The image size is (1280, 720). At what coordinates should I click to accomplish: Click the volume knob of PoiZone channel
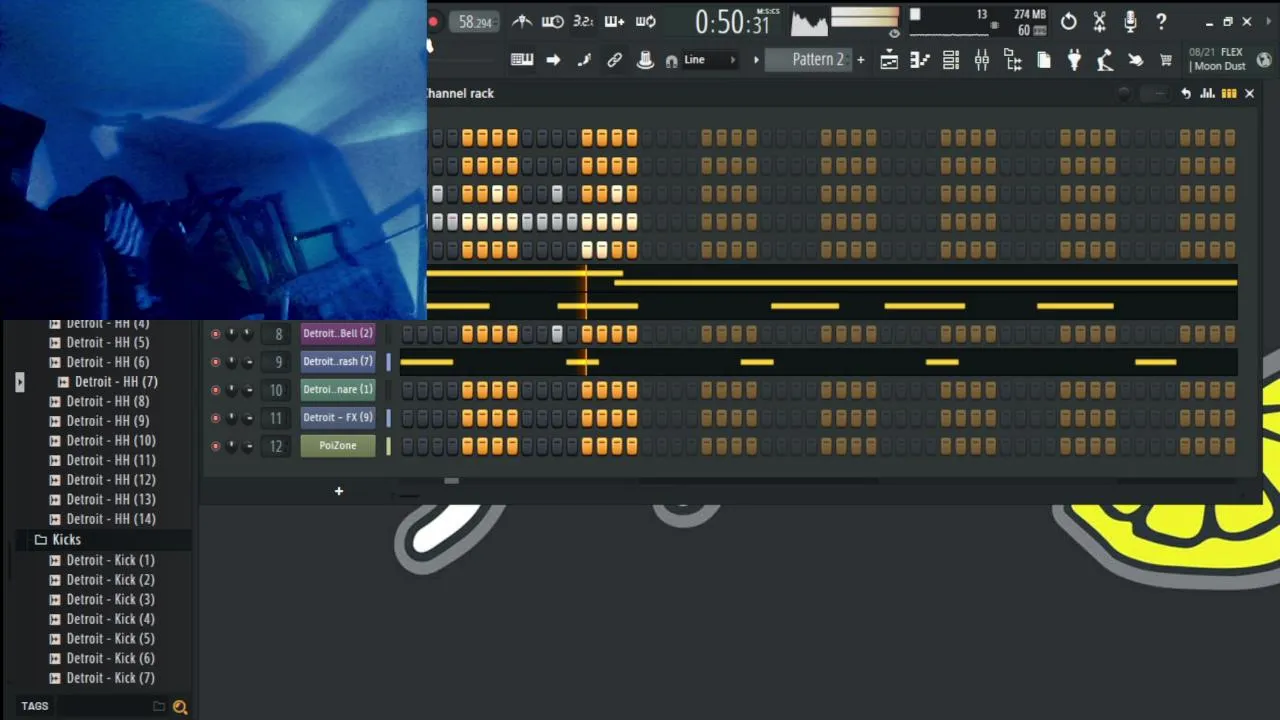click(248, 446)
